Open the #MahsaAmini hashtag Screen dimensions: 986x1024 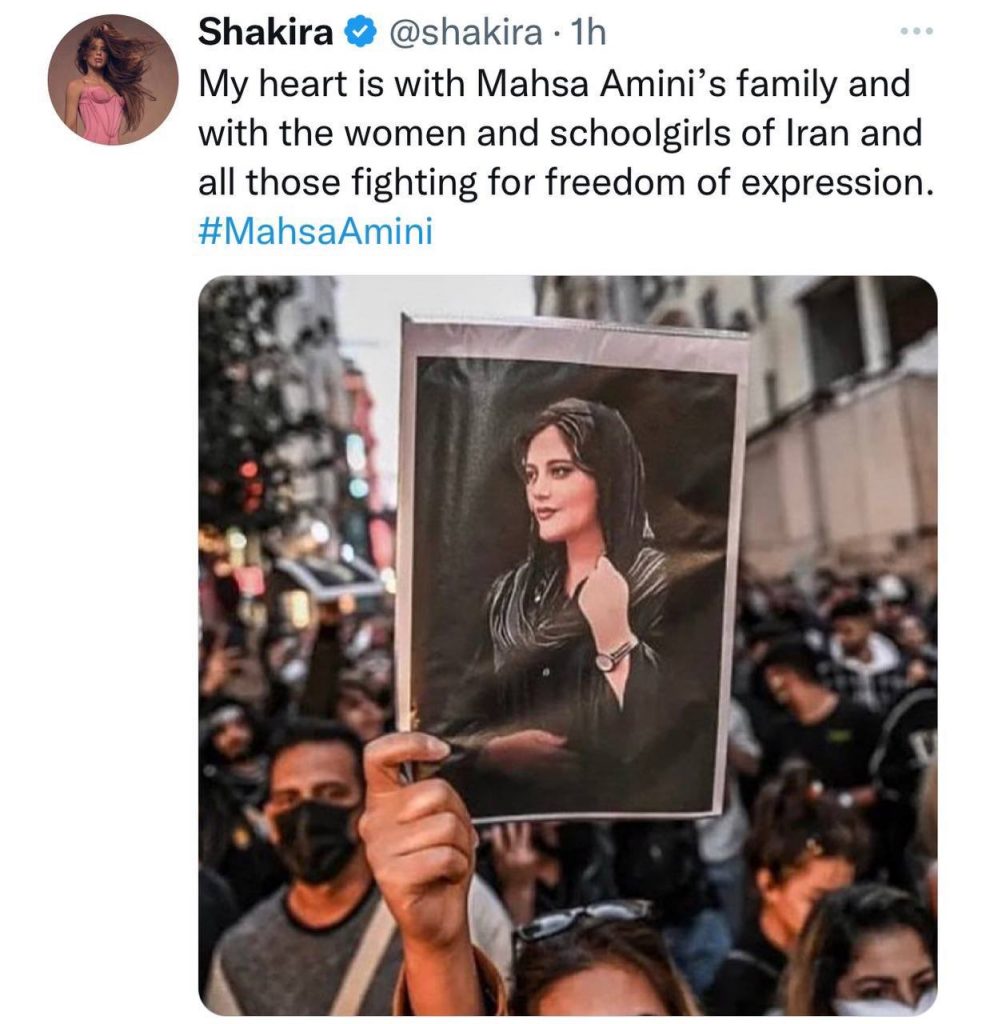[315, 231]
